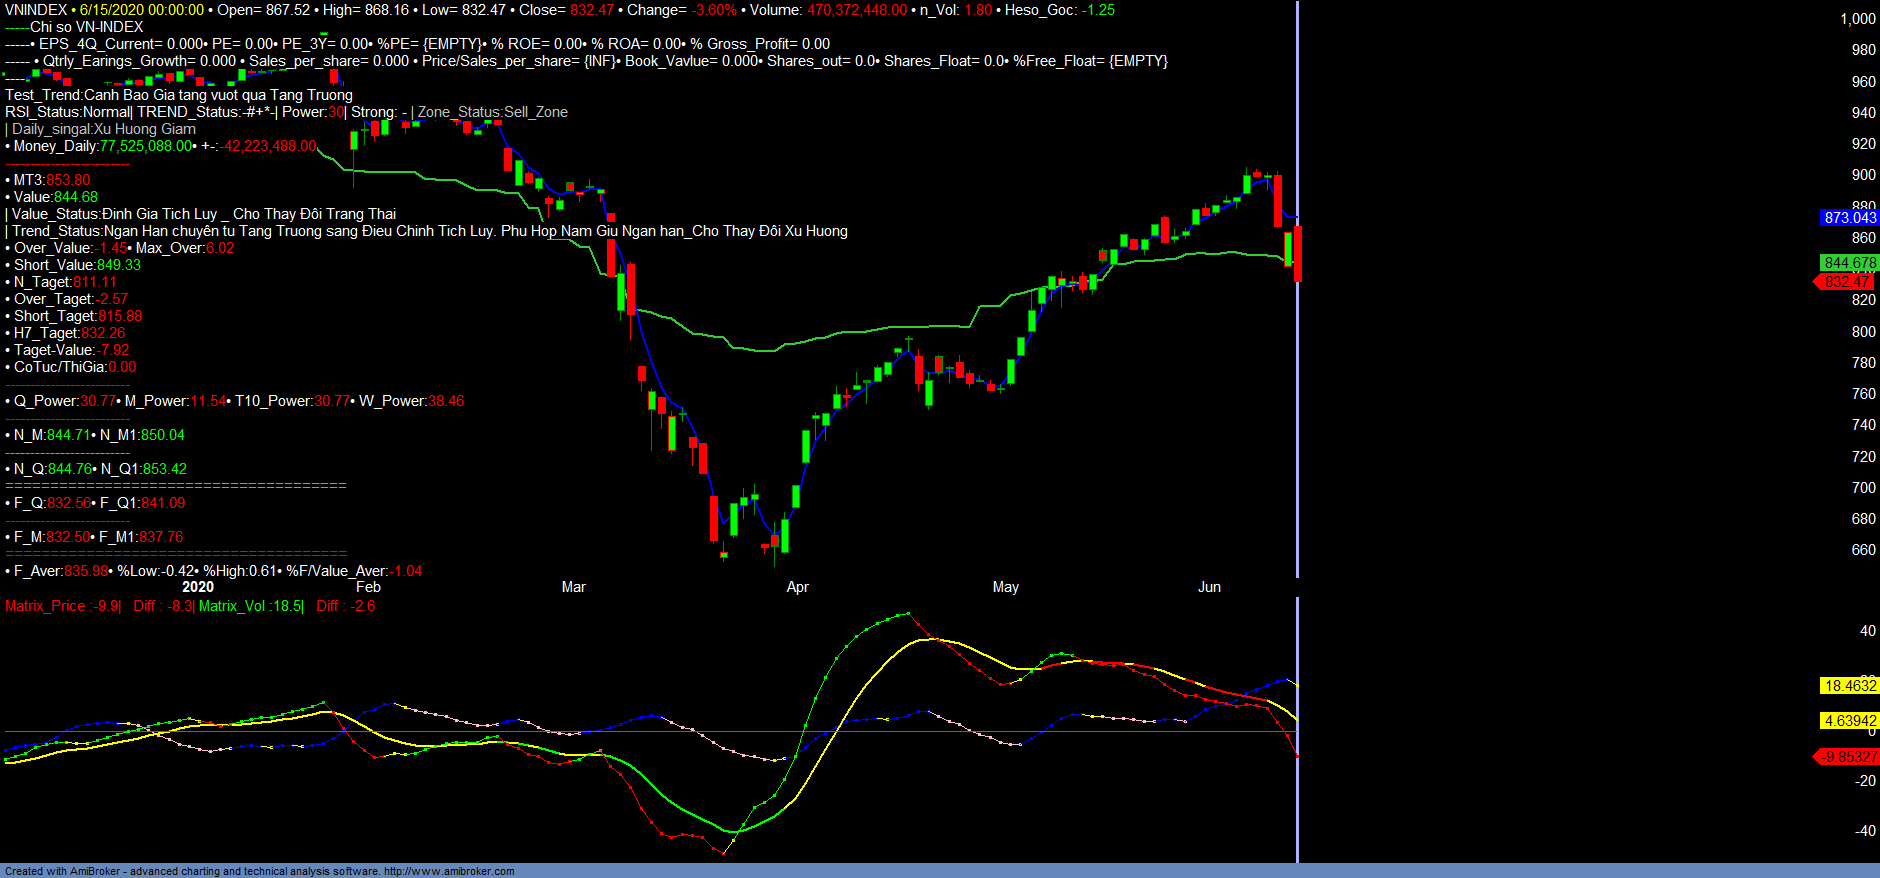Viewport: 1880px width, 878px height.
Task: Click the blue 873.043 price tag
Action: pos(1849,218)
